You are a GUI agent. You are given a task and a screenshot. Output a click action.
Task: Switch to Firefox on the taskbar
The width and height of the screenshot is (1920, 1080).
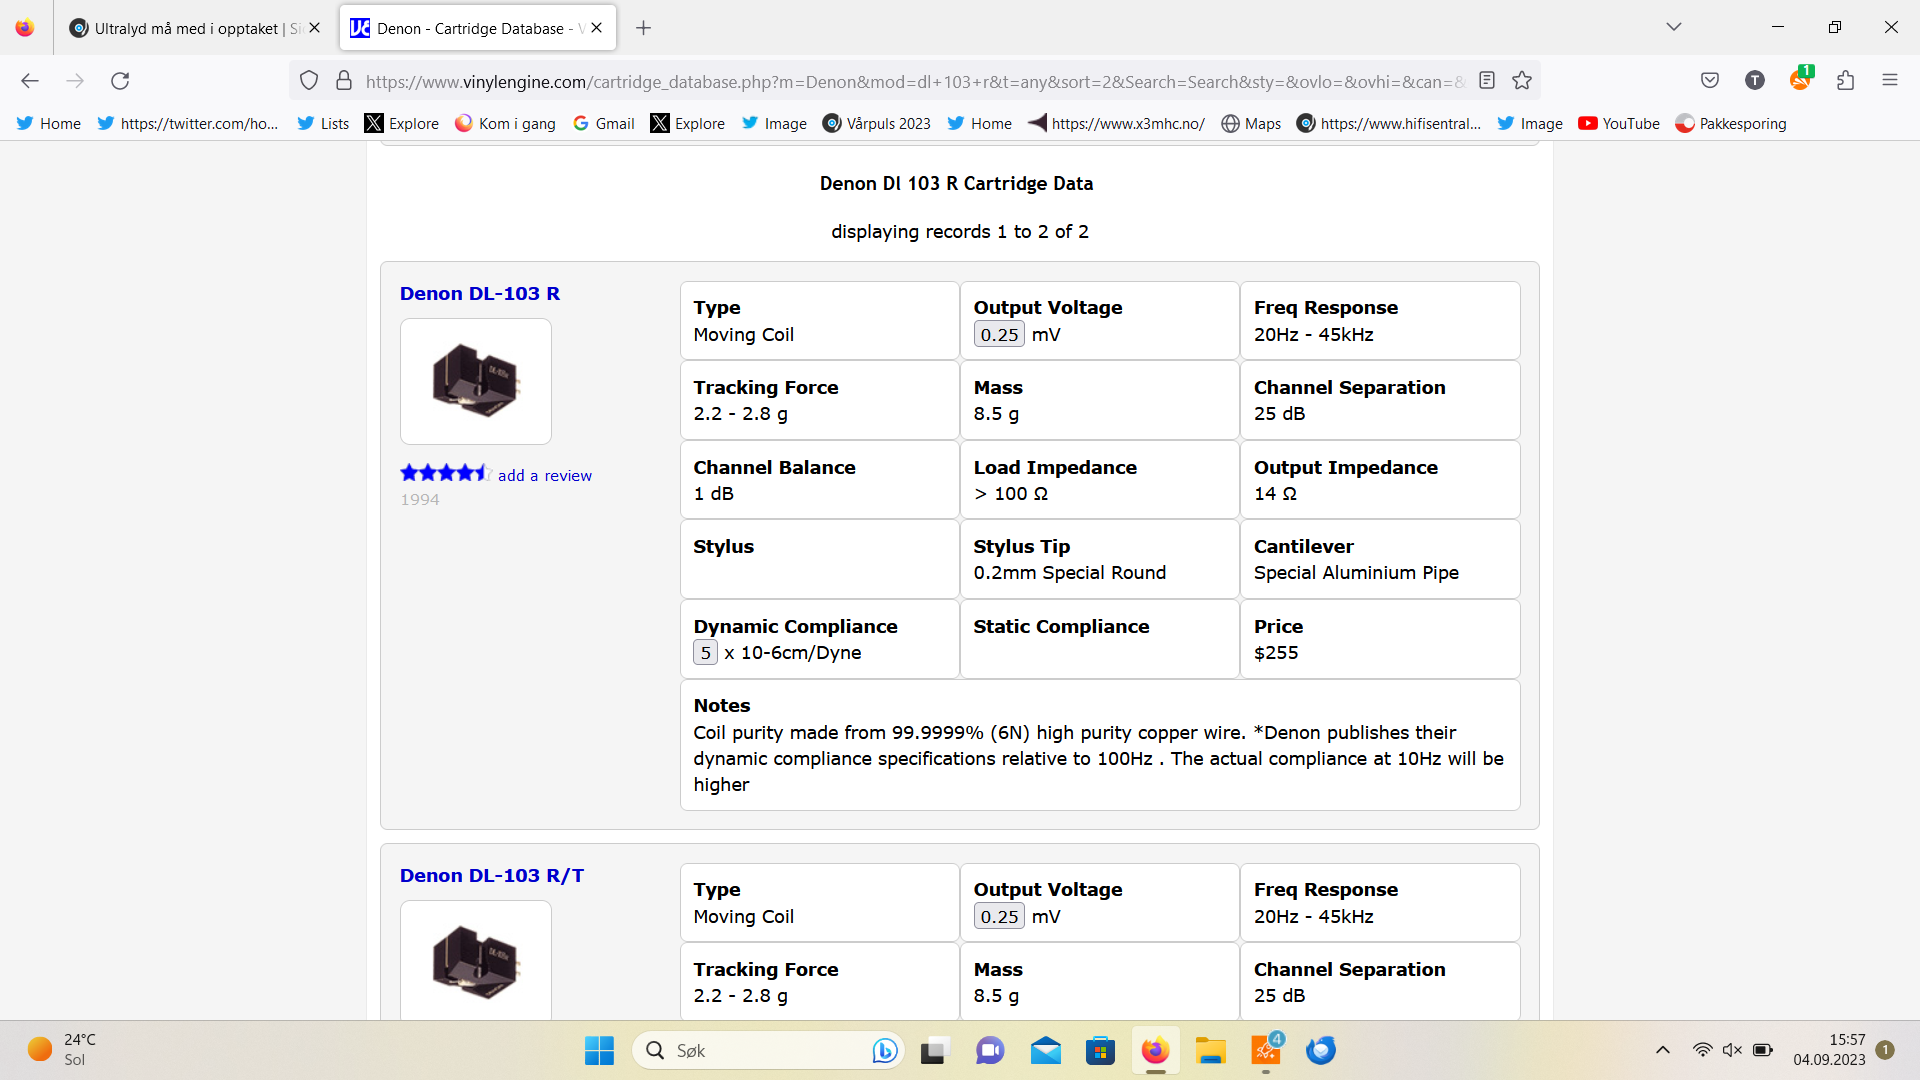[x=1155, y=1050]
